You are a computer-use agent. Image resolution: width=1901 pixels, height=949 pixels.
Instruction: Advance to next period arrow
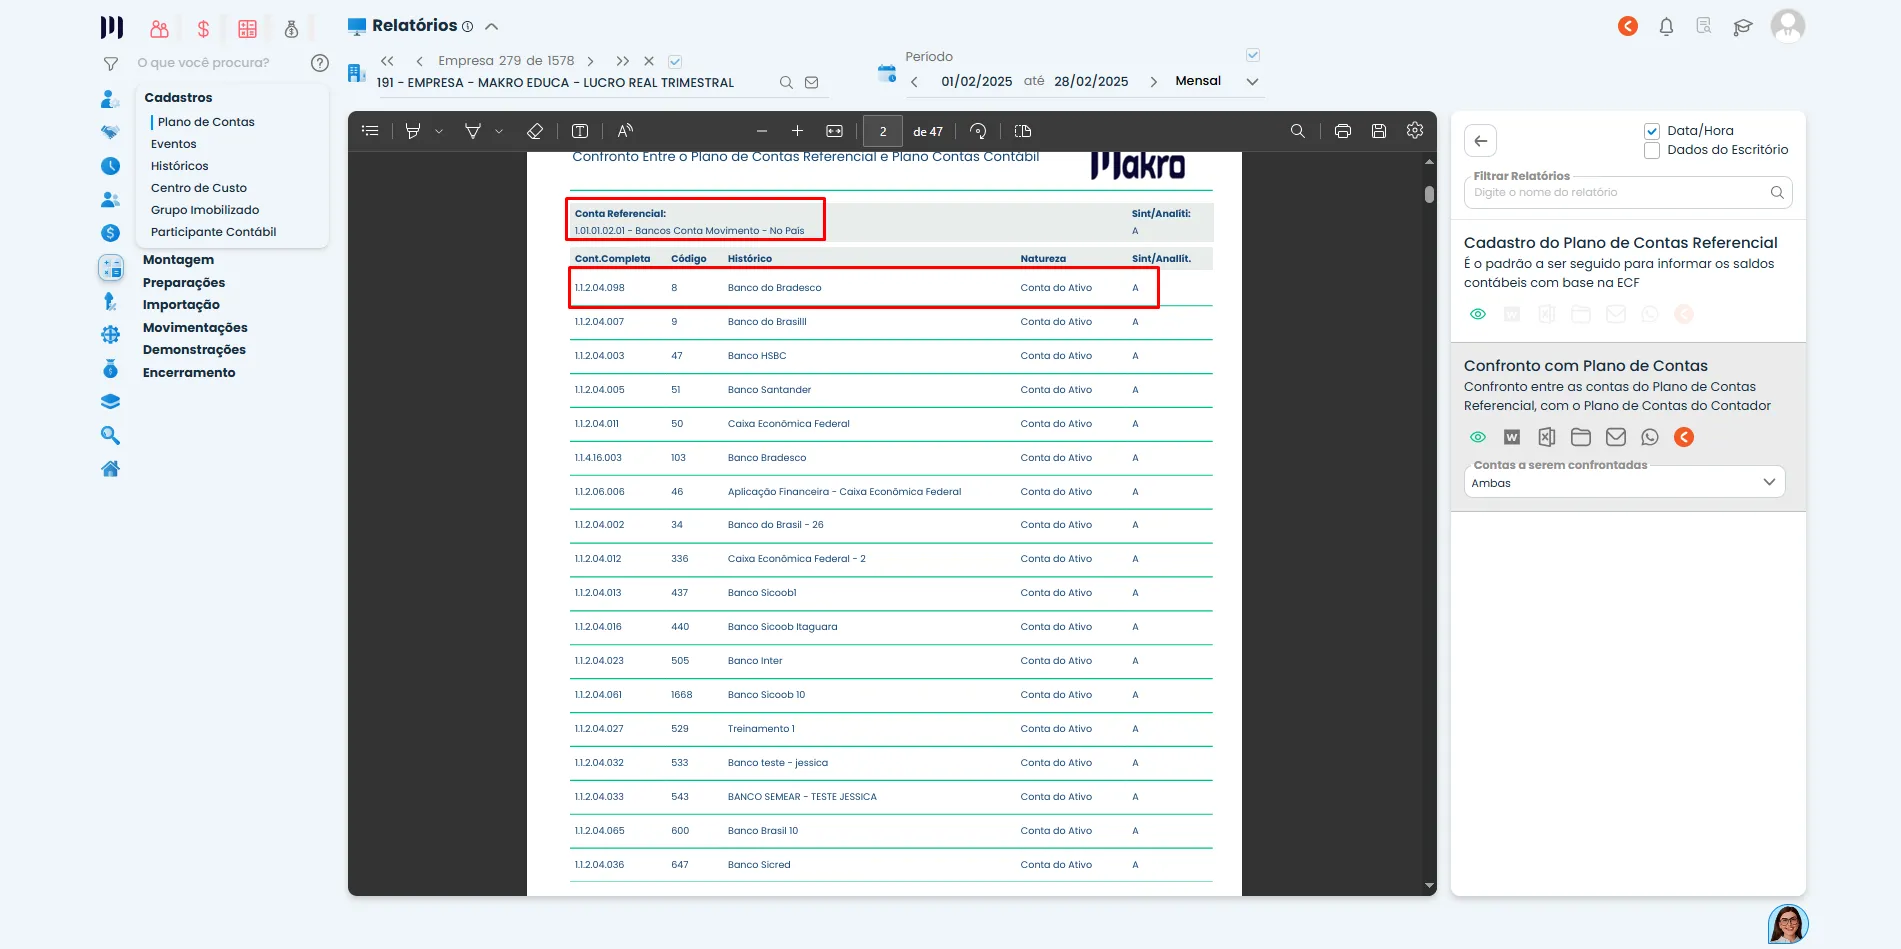(x=1153, y=82)
